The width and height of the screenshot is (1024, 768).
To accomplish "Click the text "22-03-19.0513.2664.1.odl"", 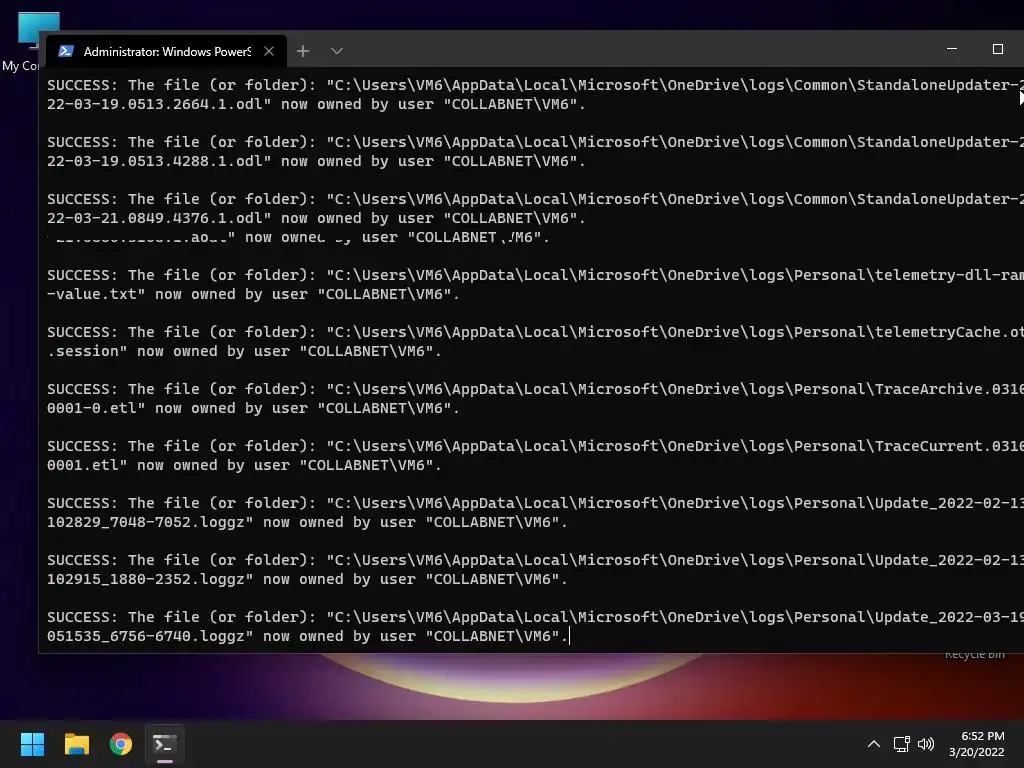I will tap(155, 104).
